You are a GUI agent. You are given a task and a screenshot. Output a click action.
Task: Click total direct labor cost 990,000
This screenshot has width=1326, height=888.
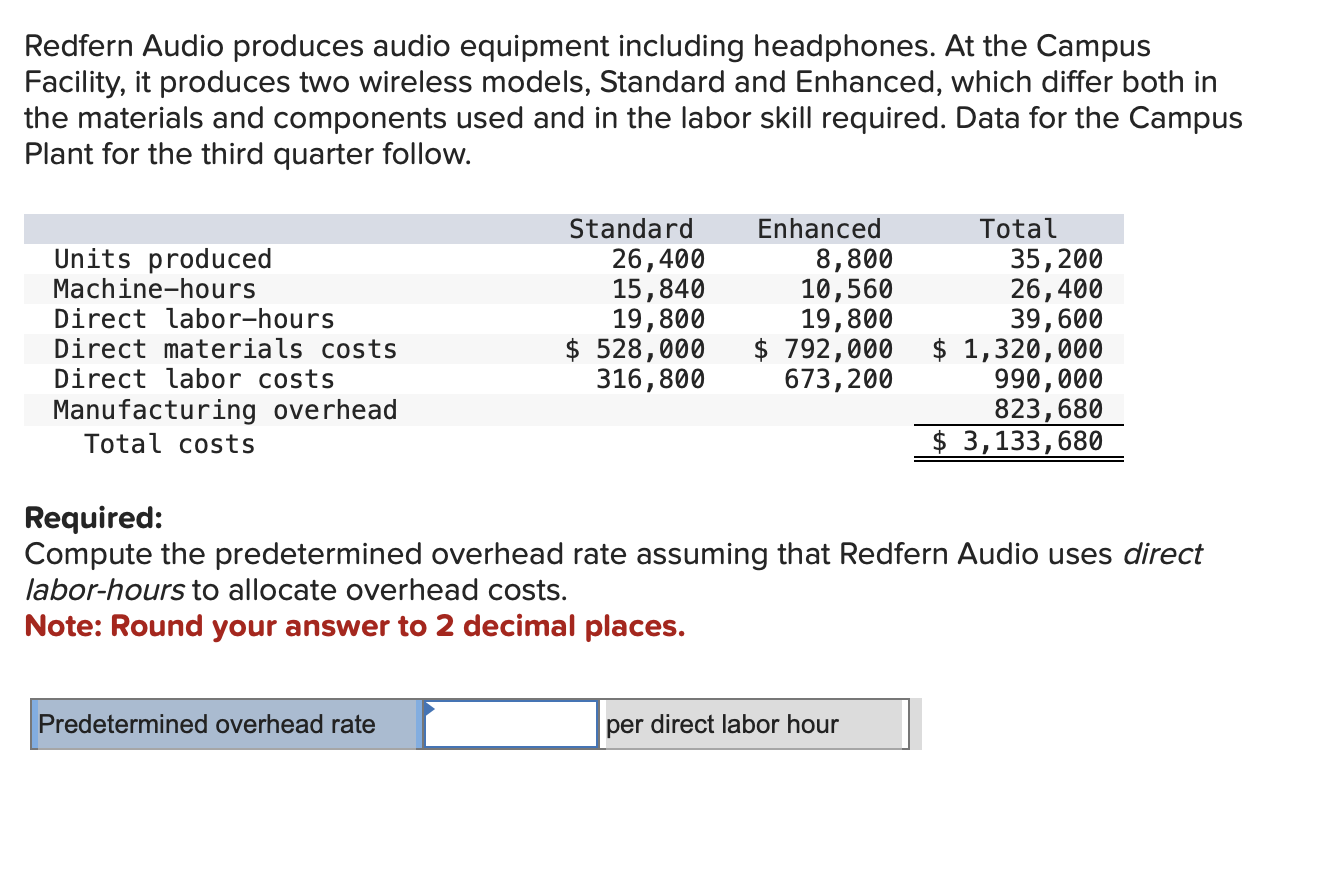click(x=1048, y=379)
